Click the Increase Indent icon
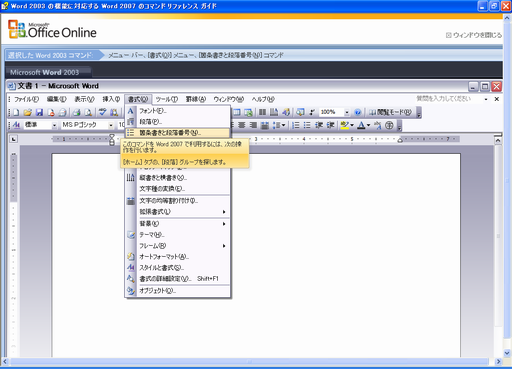 330,125
